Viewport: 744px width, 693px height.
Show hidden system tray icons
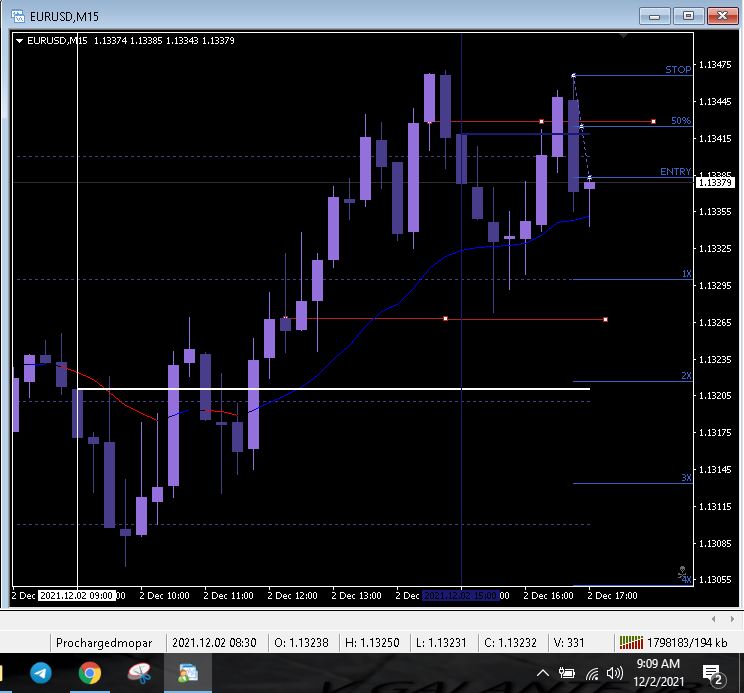pyautogui.click(x=543, y=673)
